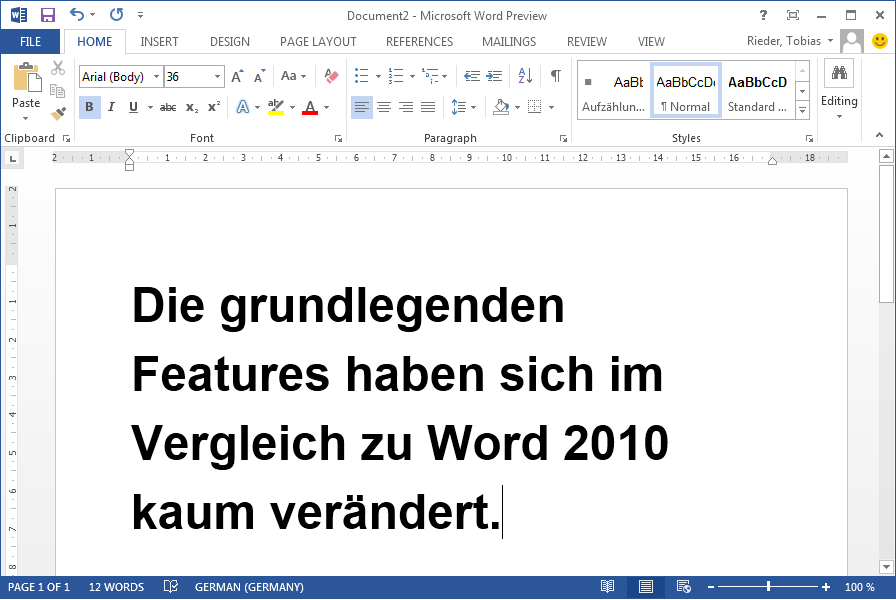Switch to Full Screen ribbon display options

click(793, 15)
